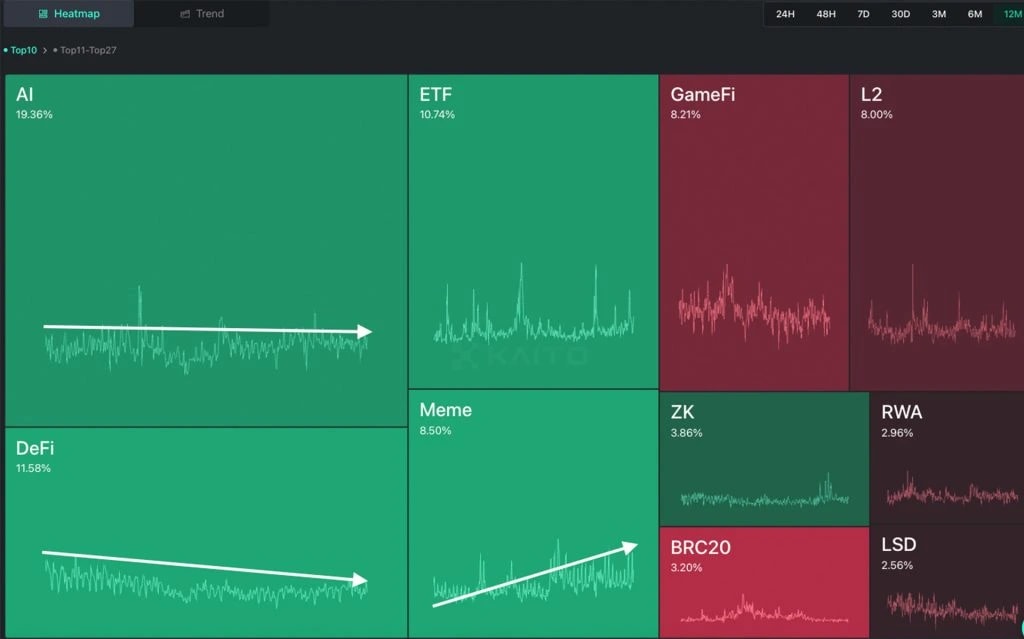Enable the 3M time range
Image resolution: width=1024 pixels, height=639 pixels.
pyautogui.click(x=939, y=15)
